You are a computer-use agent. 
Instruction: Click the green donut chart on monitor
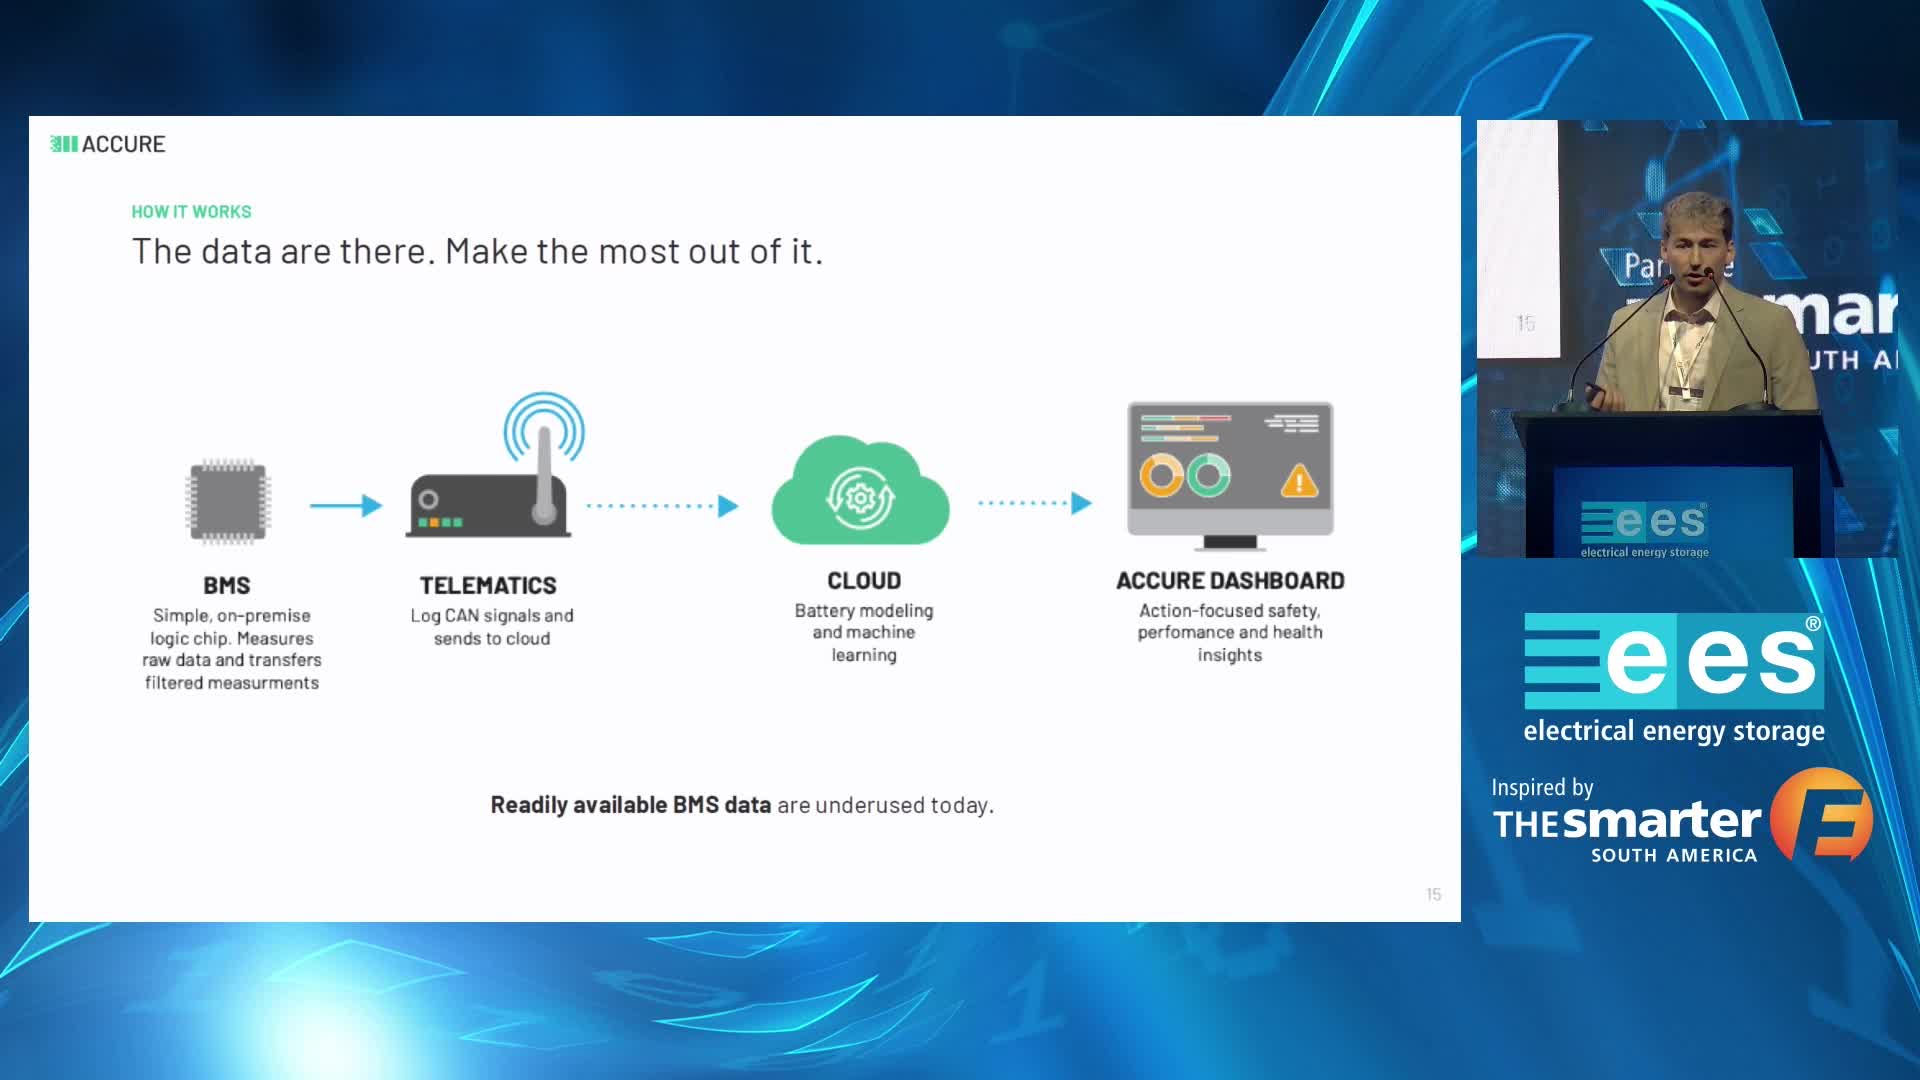coord(1208,475)
